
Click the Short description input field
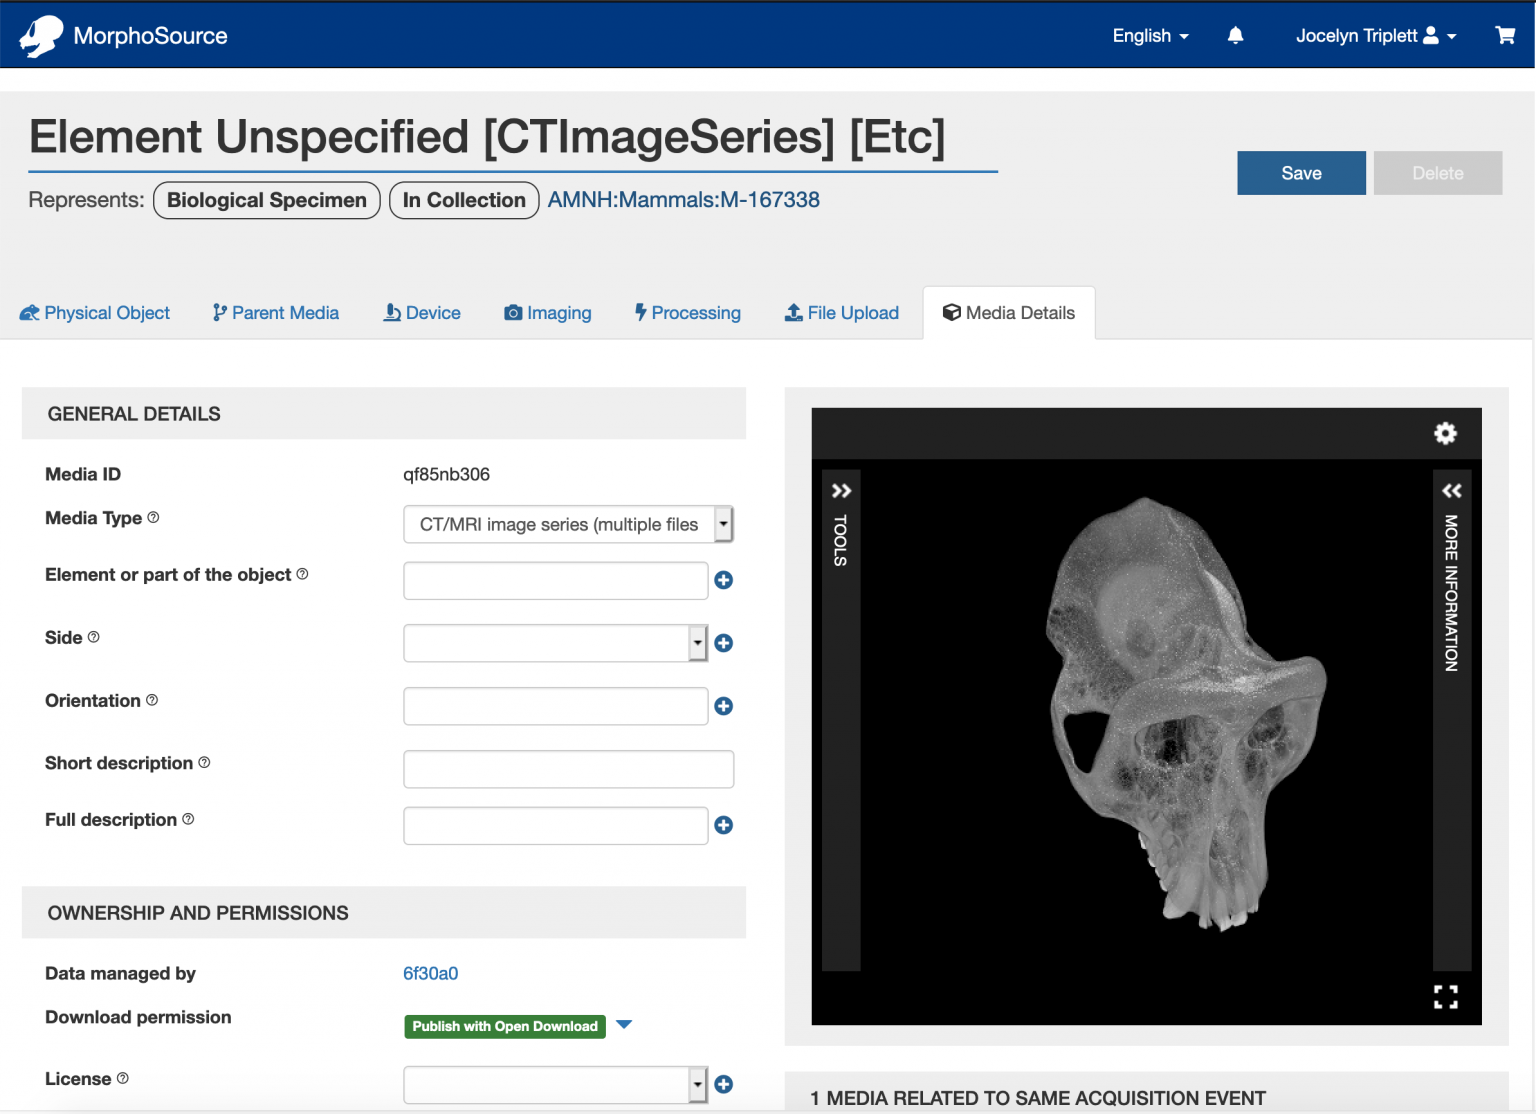568,768
